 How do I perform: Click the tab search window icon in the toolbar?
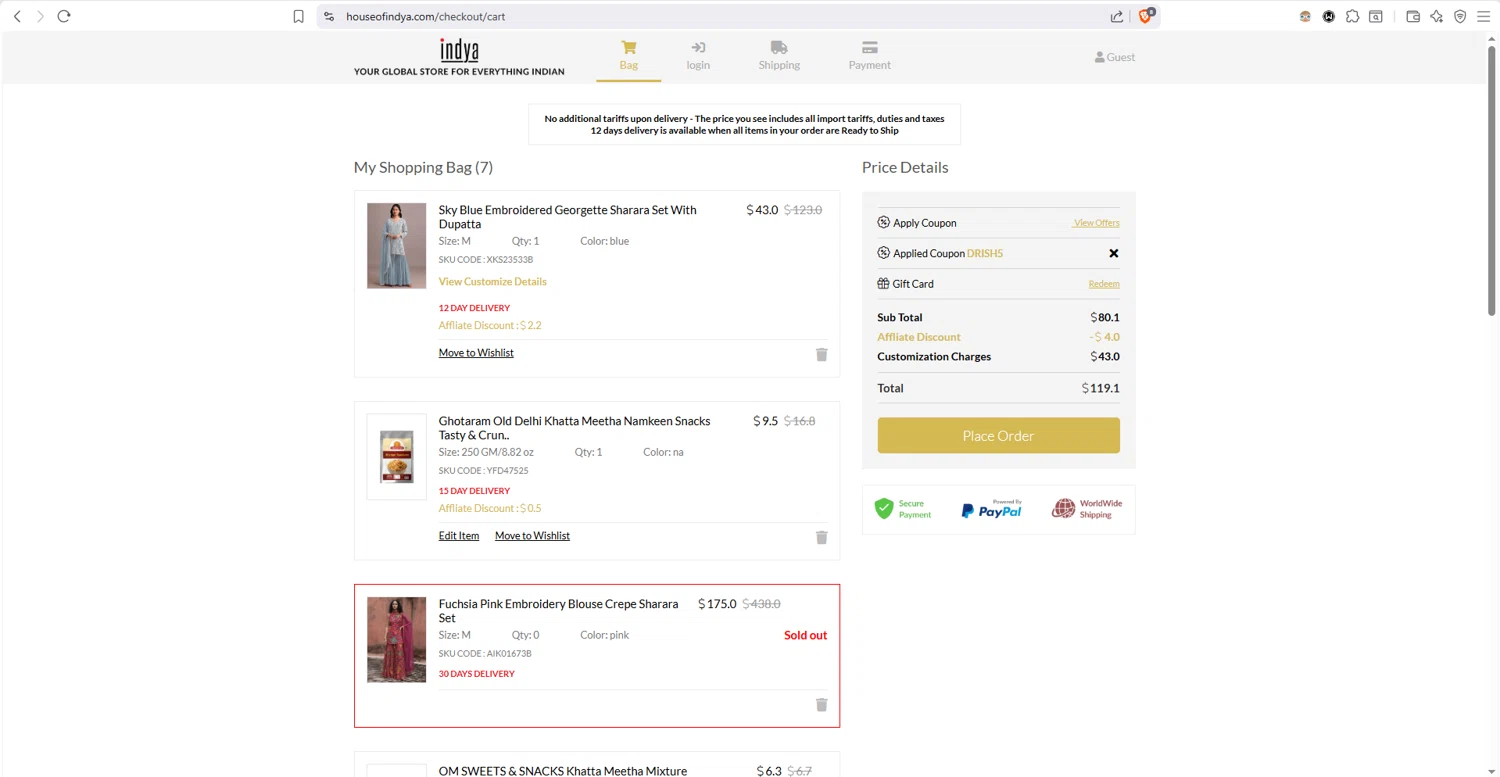(1376, 16)
